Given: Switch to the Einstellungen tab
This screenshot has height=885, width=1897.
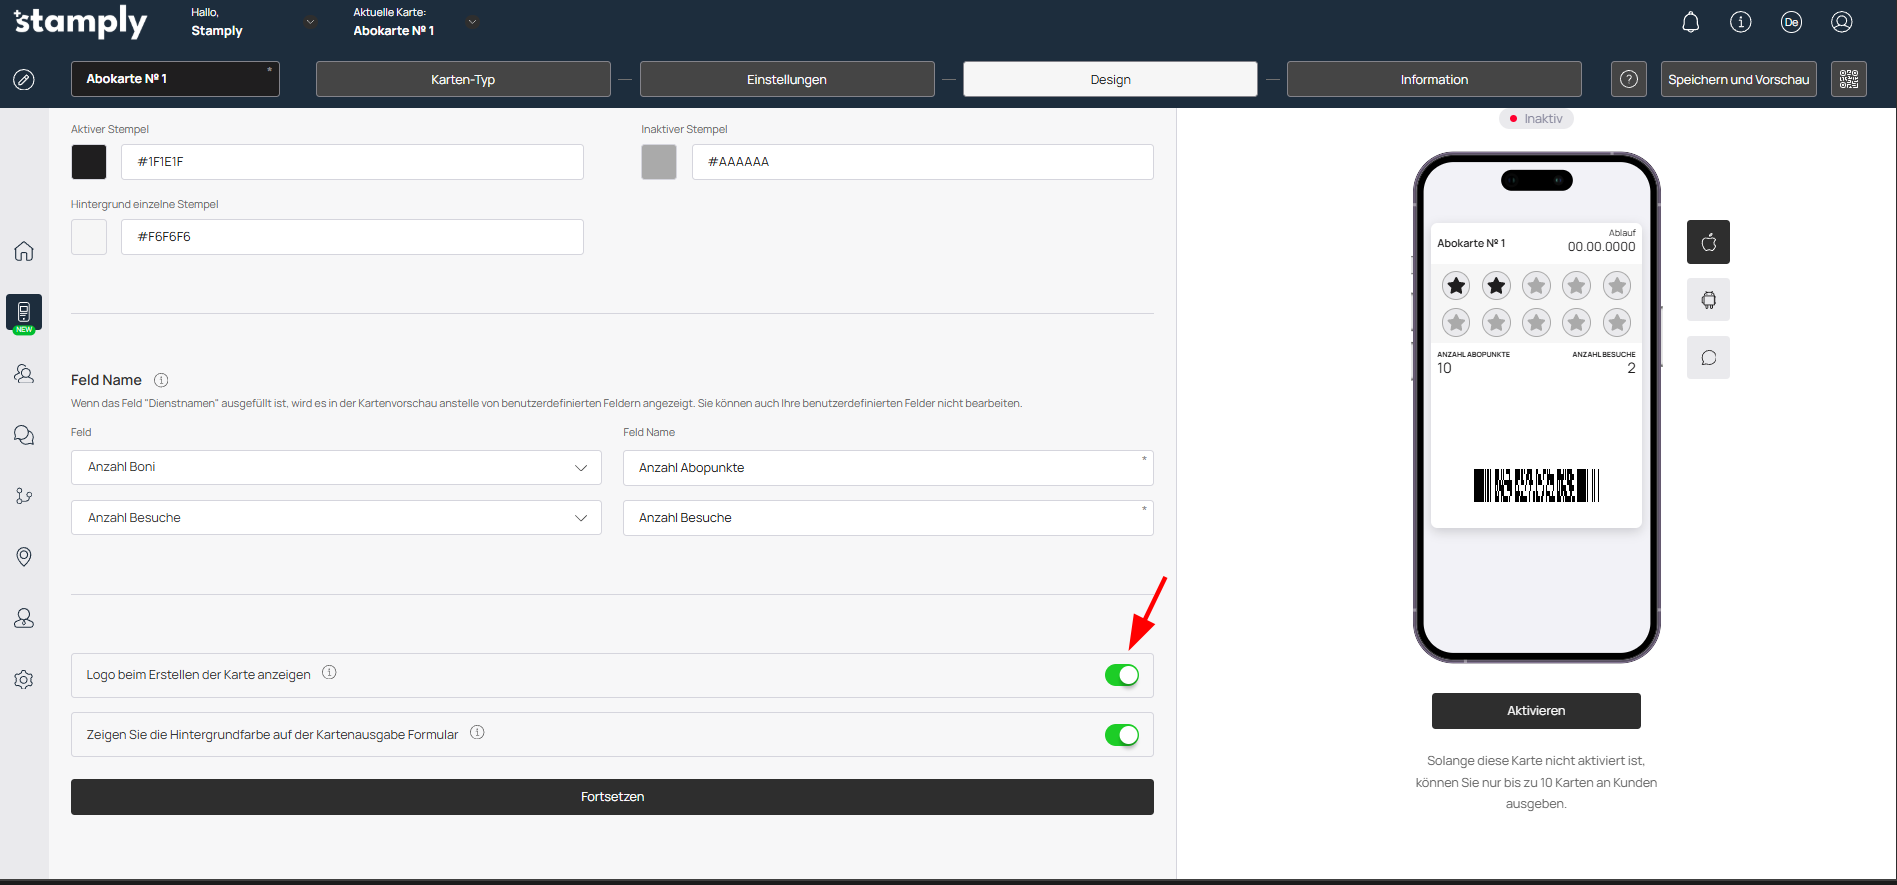Looking at the screenshot, I should (x=786, y=79).
